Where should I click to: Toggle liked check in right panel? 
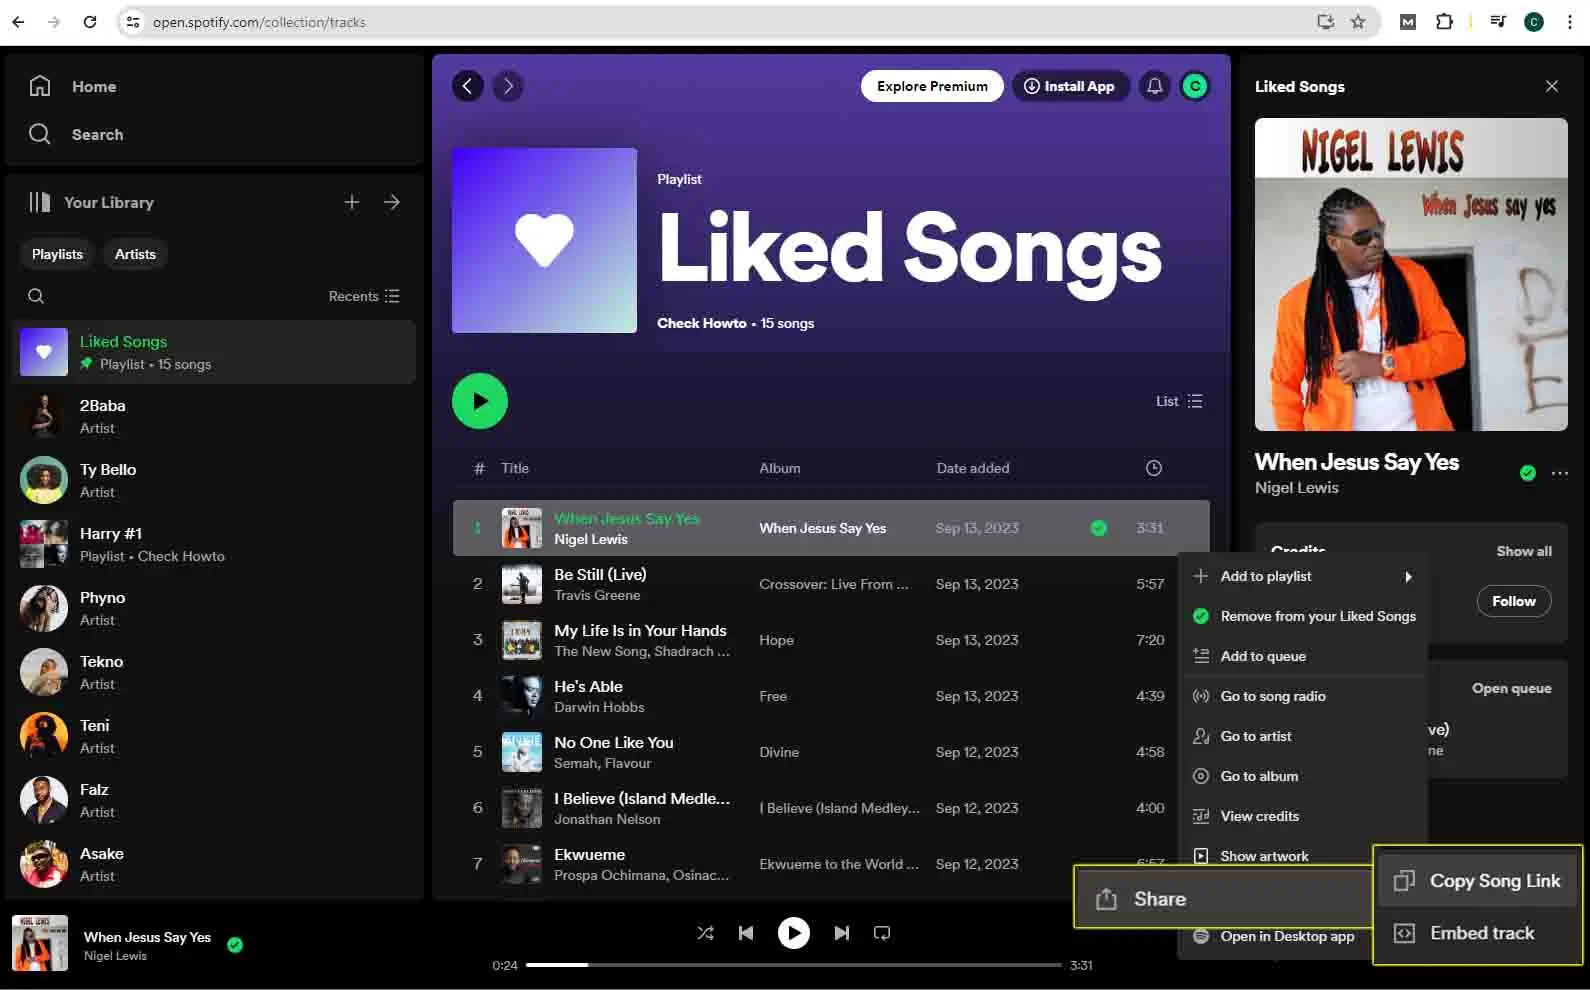pos(1528,473)
